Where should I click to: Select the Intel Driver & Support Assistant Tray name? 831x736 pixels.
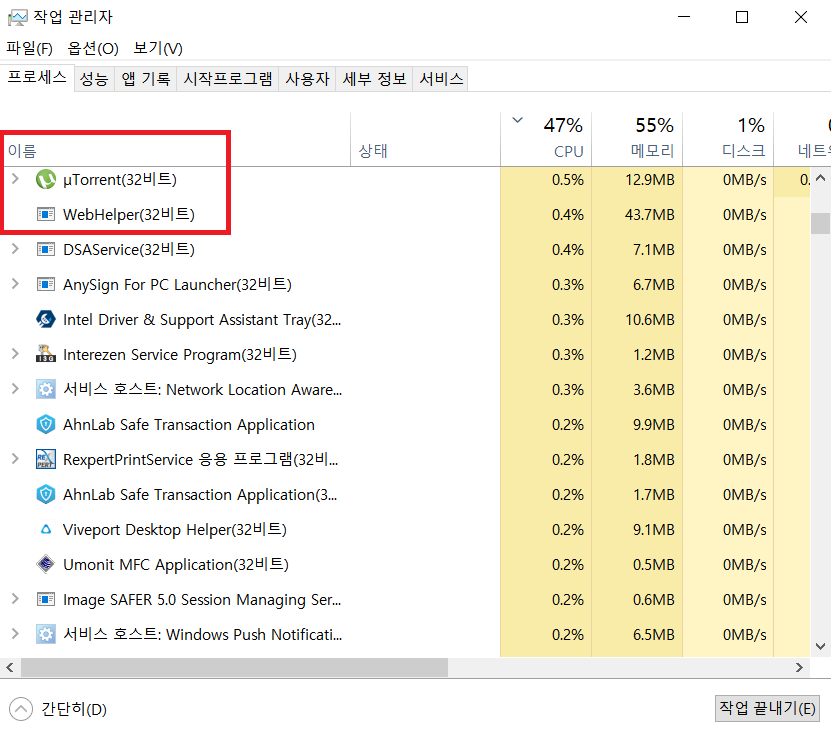(202, 320)
